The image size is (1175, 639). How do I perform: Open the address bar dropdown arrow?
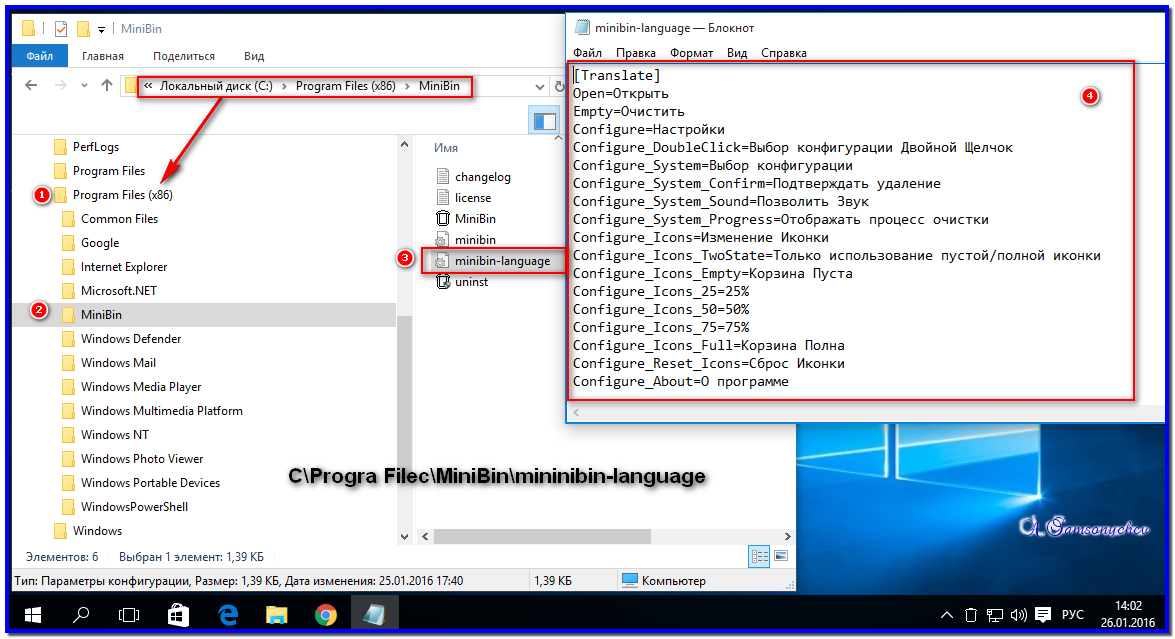click(x=539, y=86)
